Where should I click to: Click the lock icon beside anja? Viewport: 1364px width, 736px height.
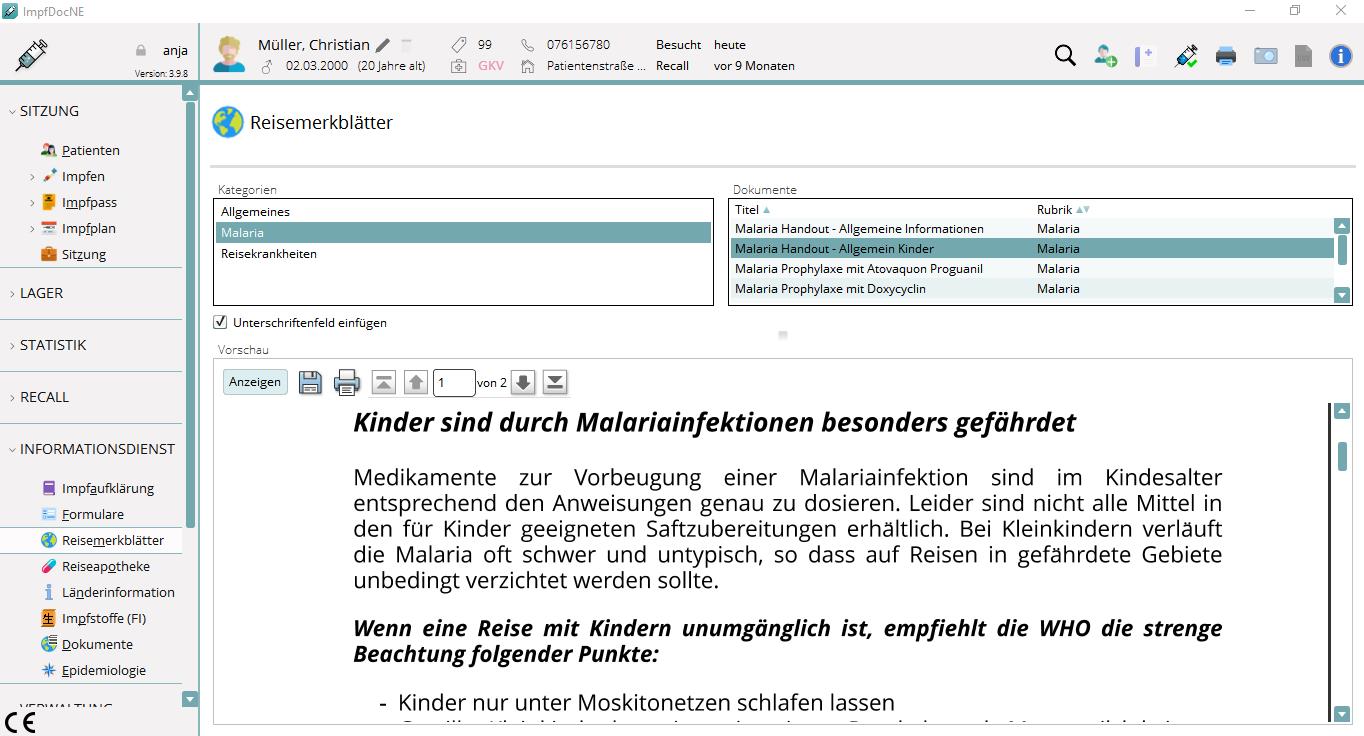click(x=141, y=51)
